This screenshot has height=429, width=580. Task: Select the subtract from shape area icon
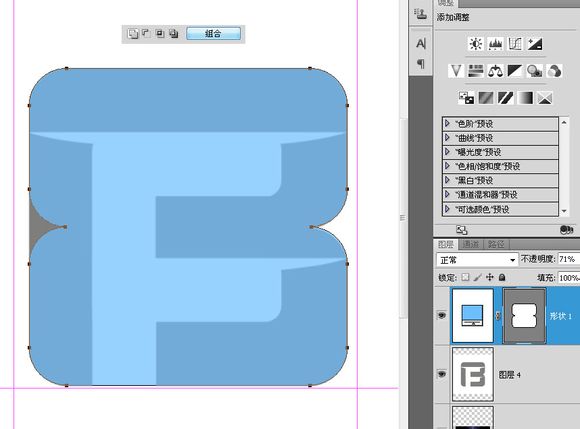[146, 34]
